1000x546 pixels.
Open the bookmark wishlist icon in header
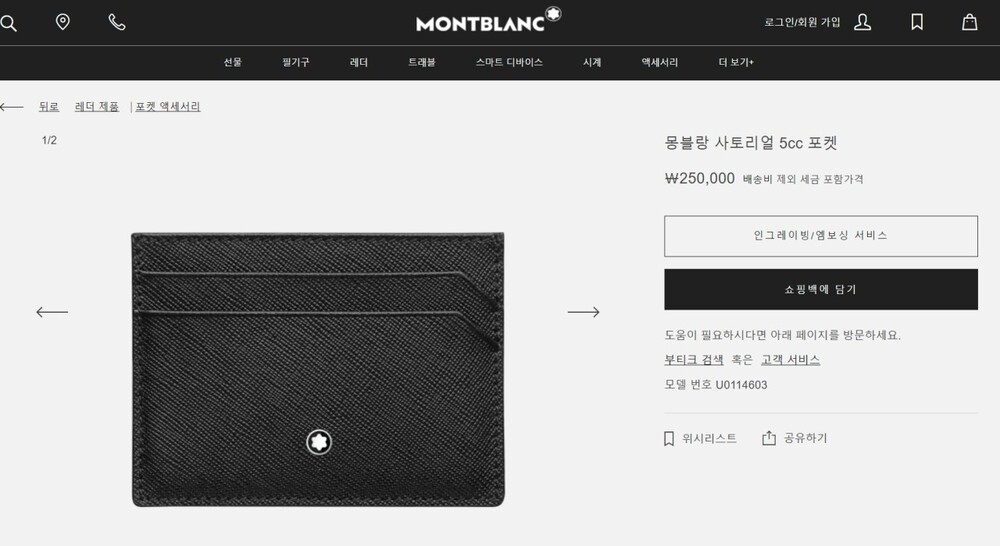[916, 22]
